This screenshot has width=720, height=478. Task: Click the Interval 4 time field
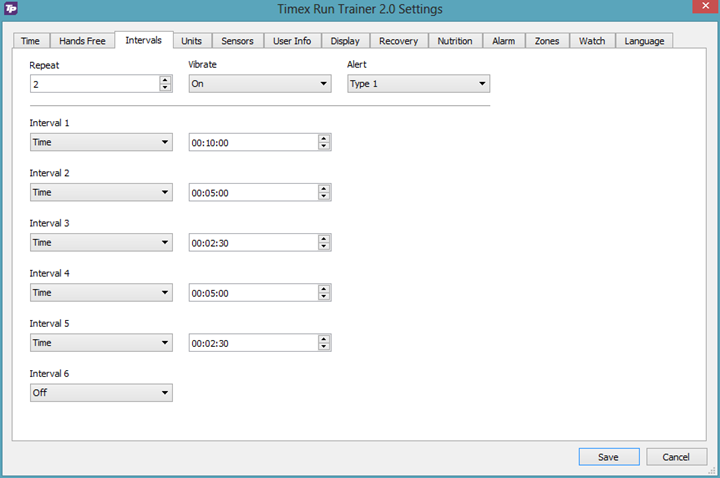(253, 293)
